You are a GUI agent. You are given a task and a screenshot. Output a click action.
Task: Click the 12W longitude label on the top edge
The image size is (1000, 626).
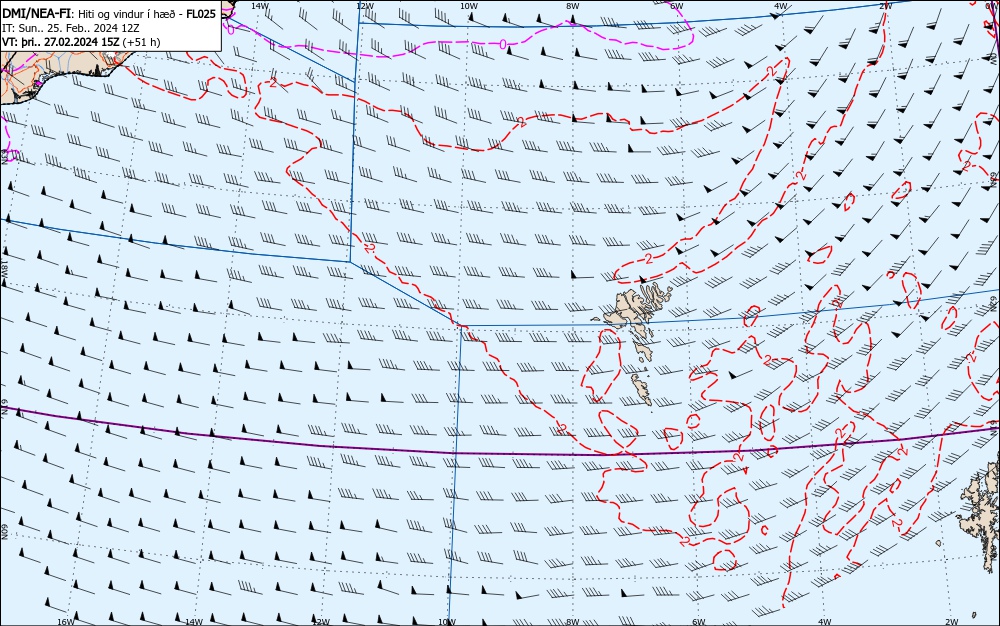[364, 6]
